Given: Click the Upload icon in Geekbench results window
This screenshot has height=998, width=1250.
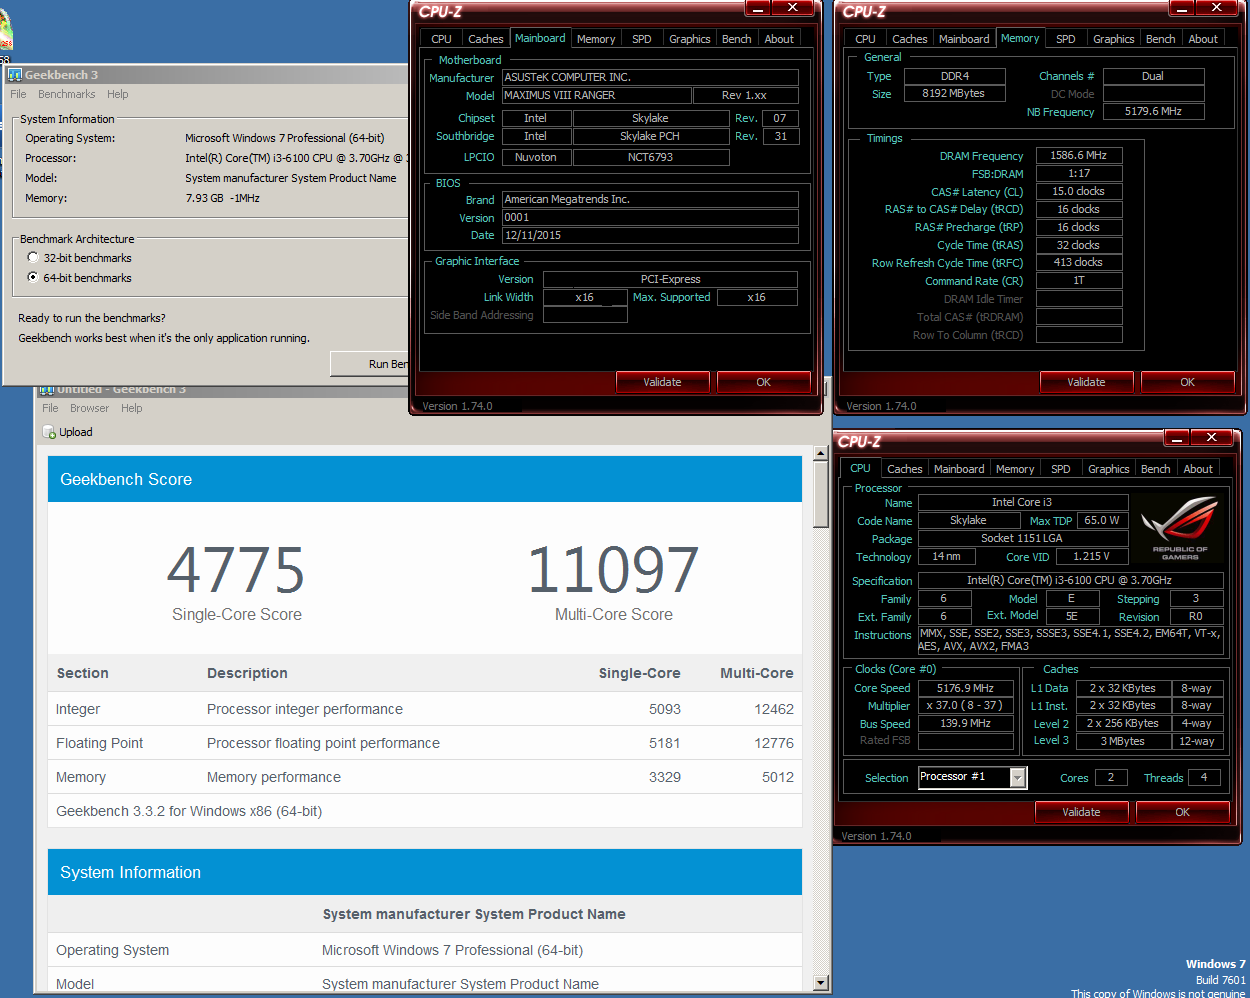Looking at the screenshot, I should [49, 433].
